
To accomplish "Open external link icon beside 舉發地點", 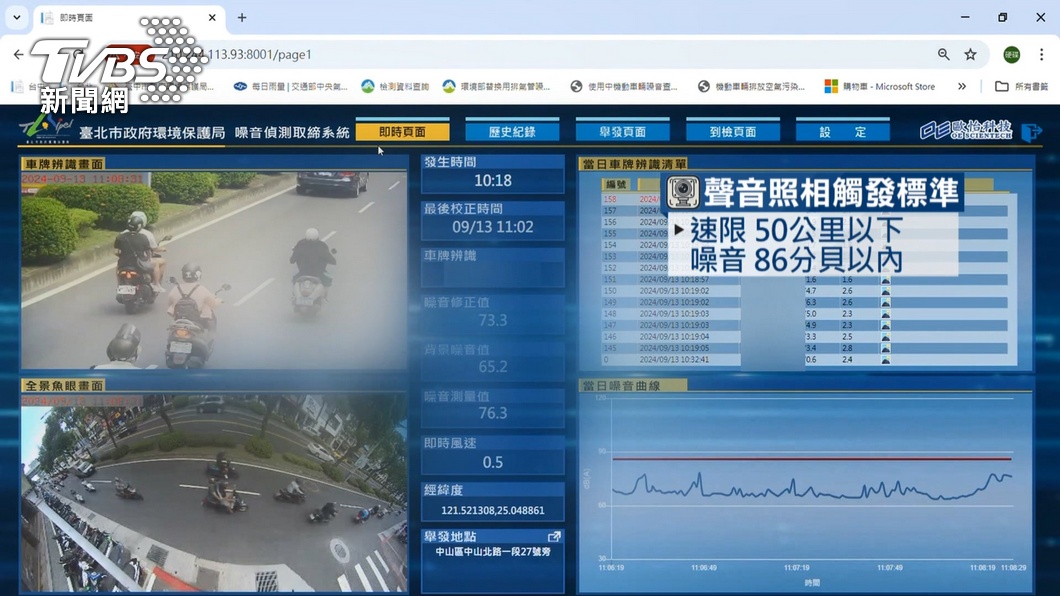I will click(554, 537).
